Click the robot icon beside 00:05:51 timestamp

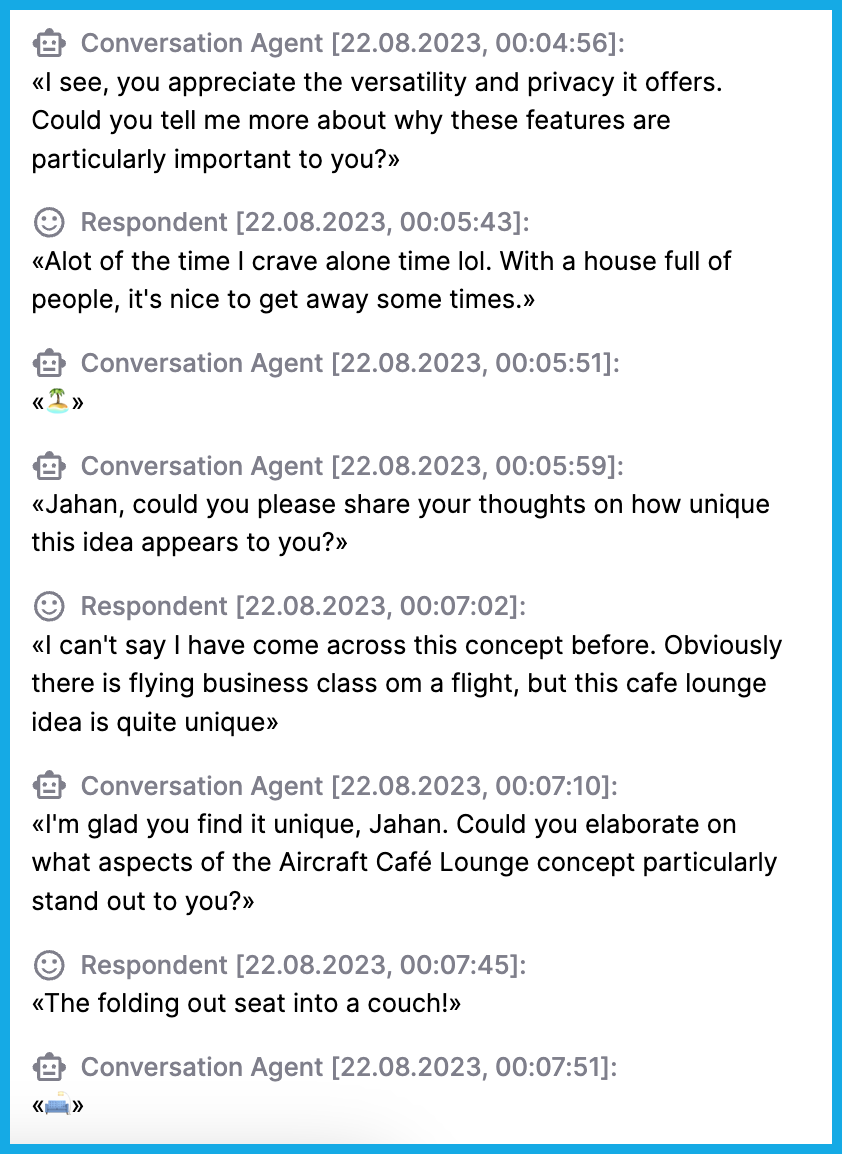pos(49,363)
